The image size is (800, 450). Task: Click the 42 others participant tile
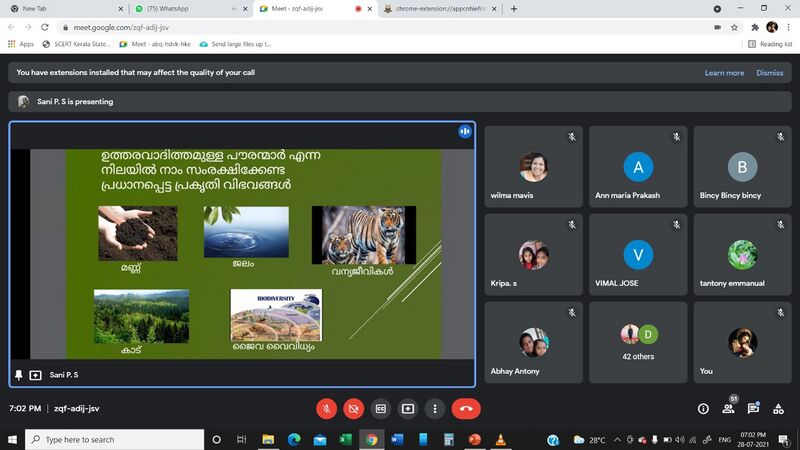pyautogui.click(x=638, y=341)
